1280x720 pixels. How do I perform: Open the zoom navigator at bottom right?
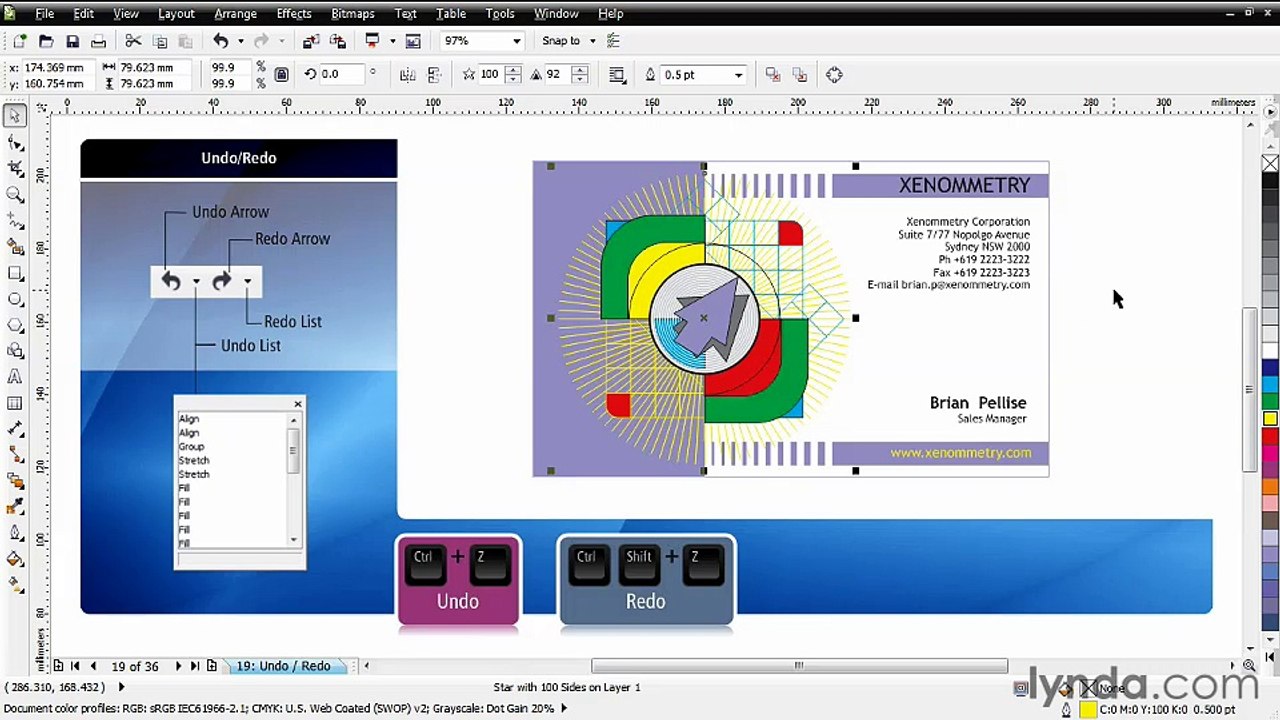pyautogui.click(x=1249, y=666)
